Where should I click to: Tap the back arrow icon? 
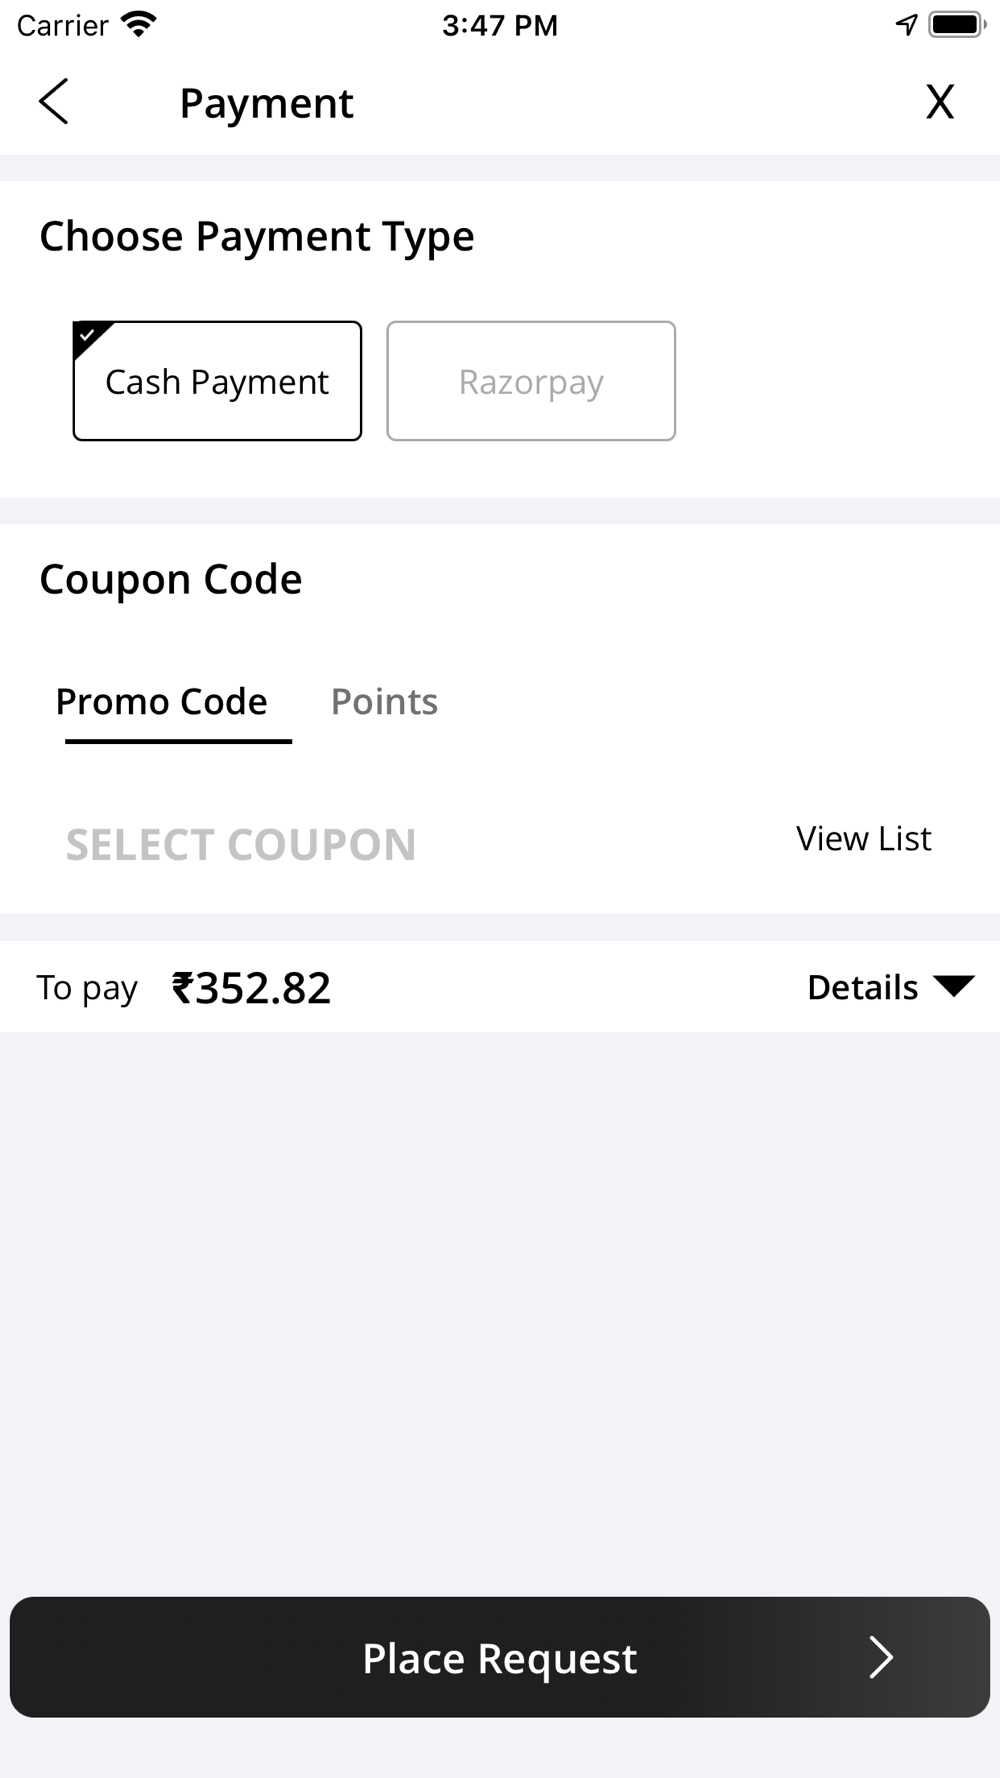click(53, 101)
